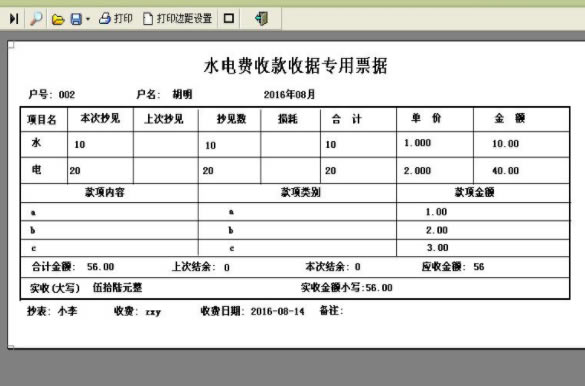
Task: Select the 金 额 column header
Action: [510, 118]
